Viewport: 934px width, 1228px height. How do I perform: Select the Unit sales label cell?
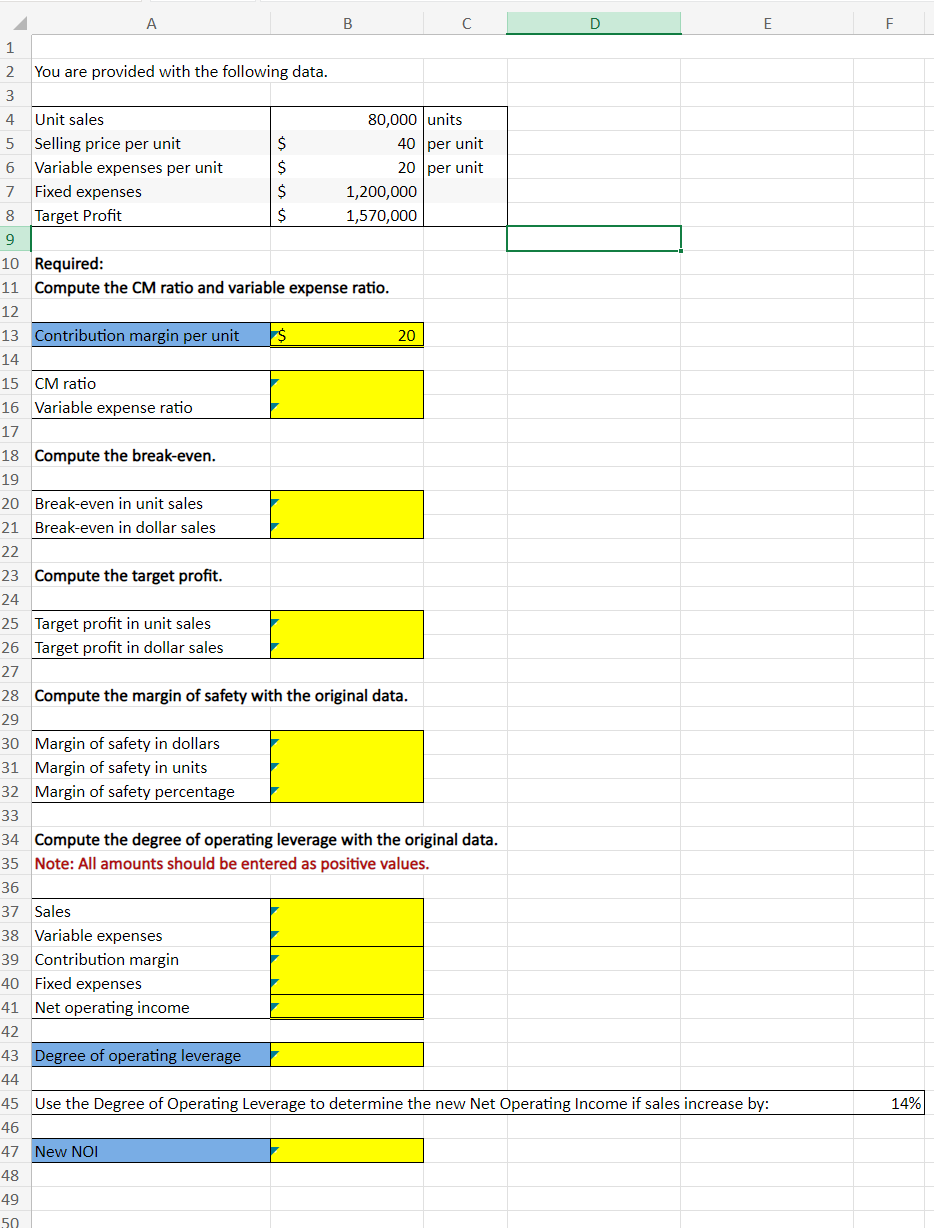tap(151, 119)
